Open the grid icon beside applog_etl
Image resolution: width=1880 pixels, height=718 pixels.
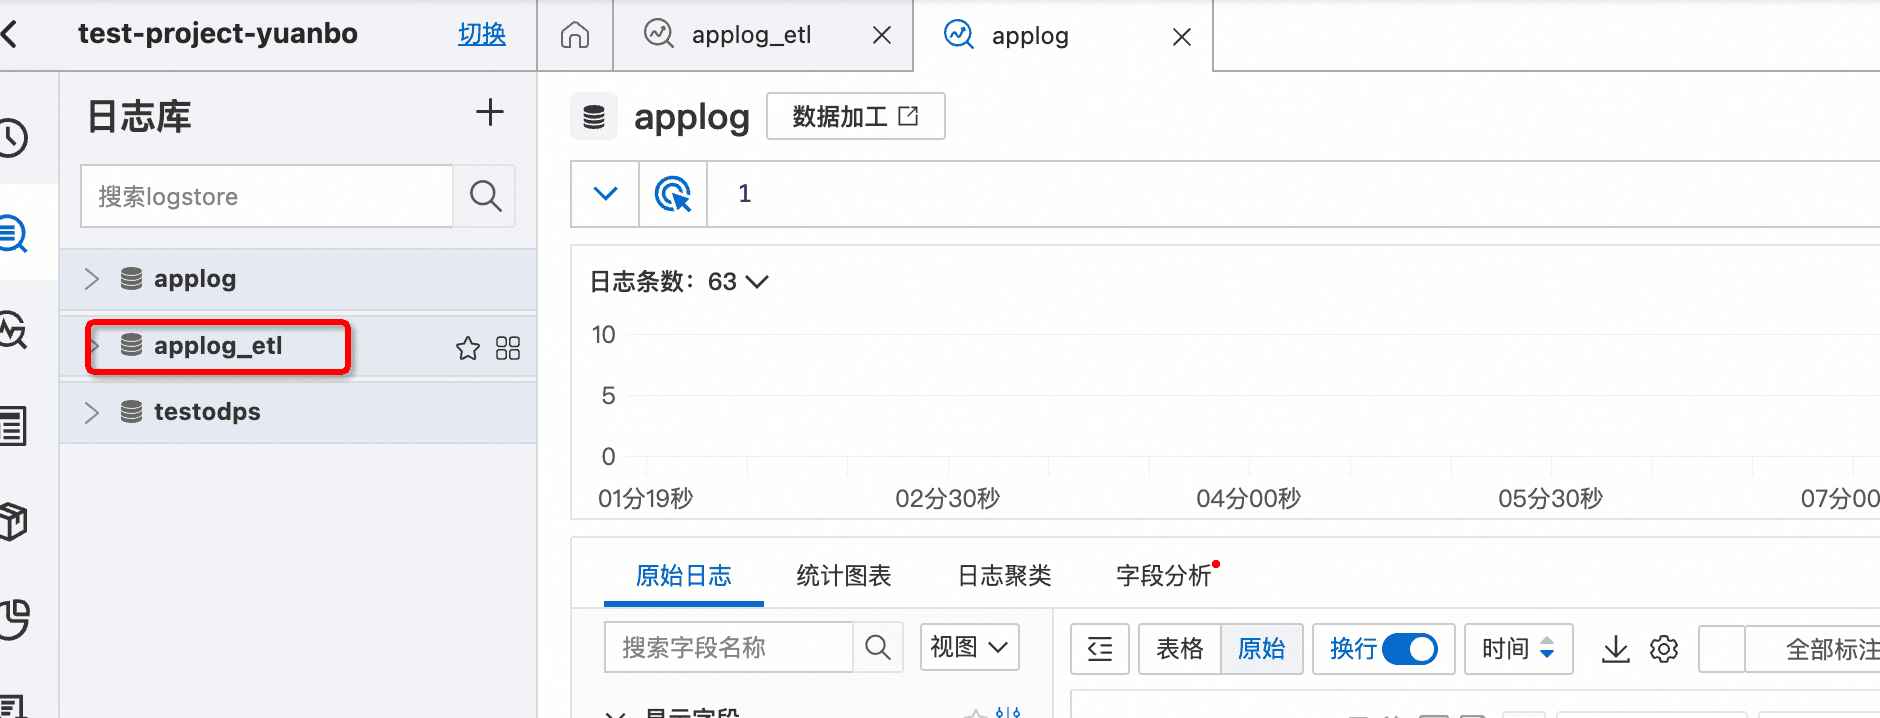pos(508,348)
